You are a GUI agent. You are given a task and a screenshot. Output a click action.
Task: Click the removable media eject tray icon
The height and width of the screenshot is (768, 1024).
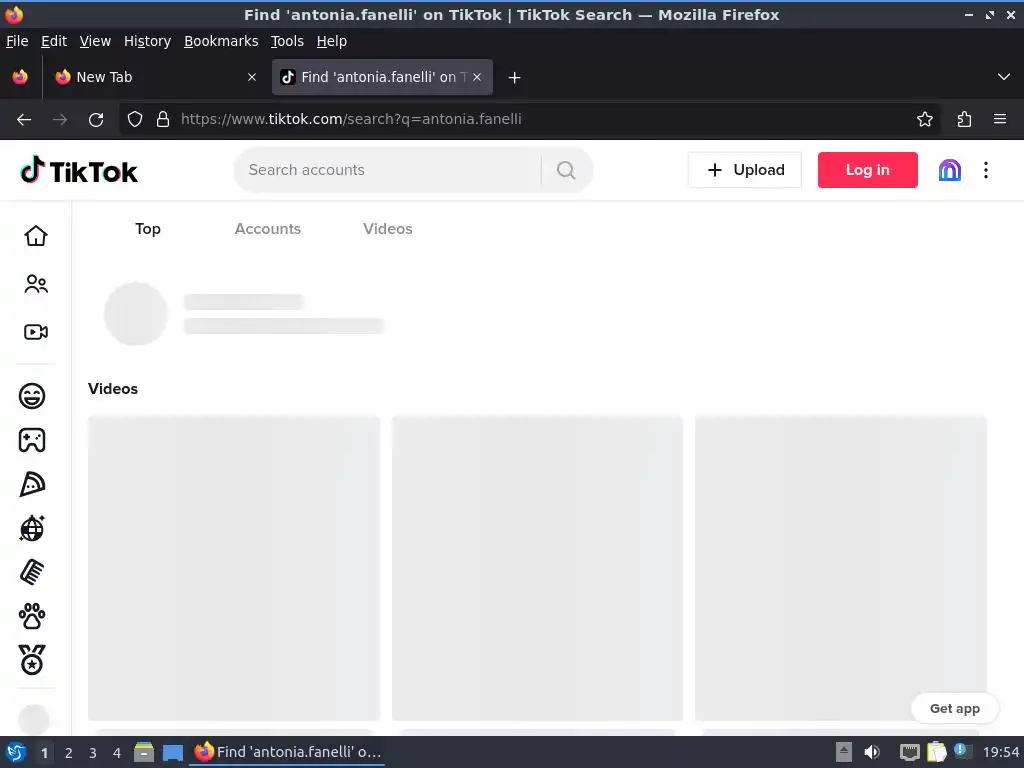844,752
